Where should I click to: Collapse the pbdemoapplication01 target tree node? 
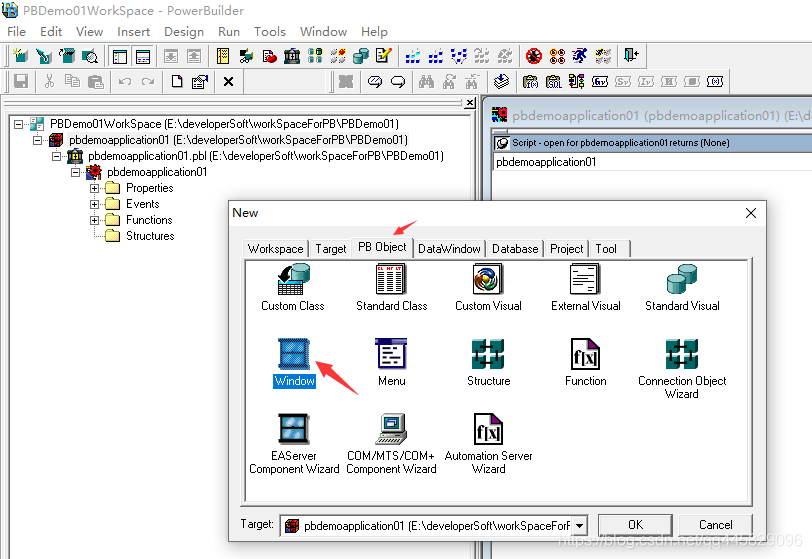[x=37, y=140]
